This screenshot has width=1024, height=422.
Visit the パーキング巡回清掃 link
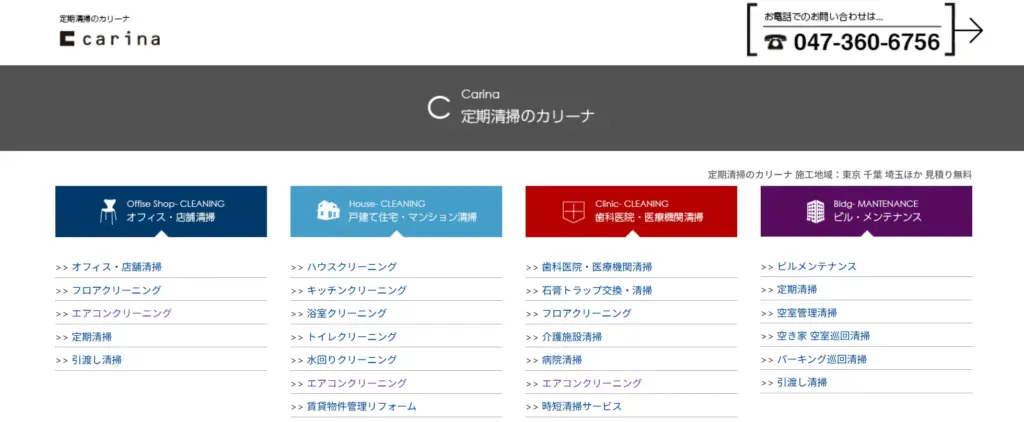coord(821,359)
